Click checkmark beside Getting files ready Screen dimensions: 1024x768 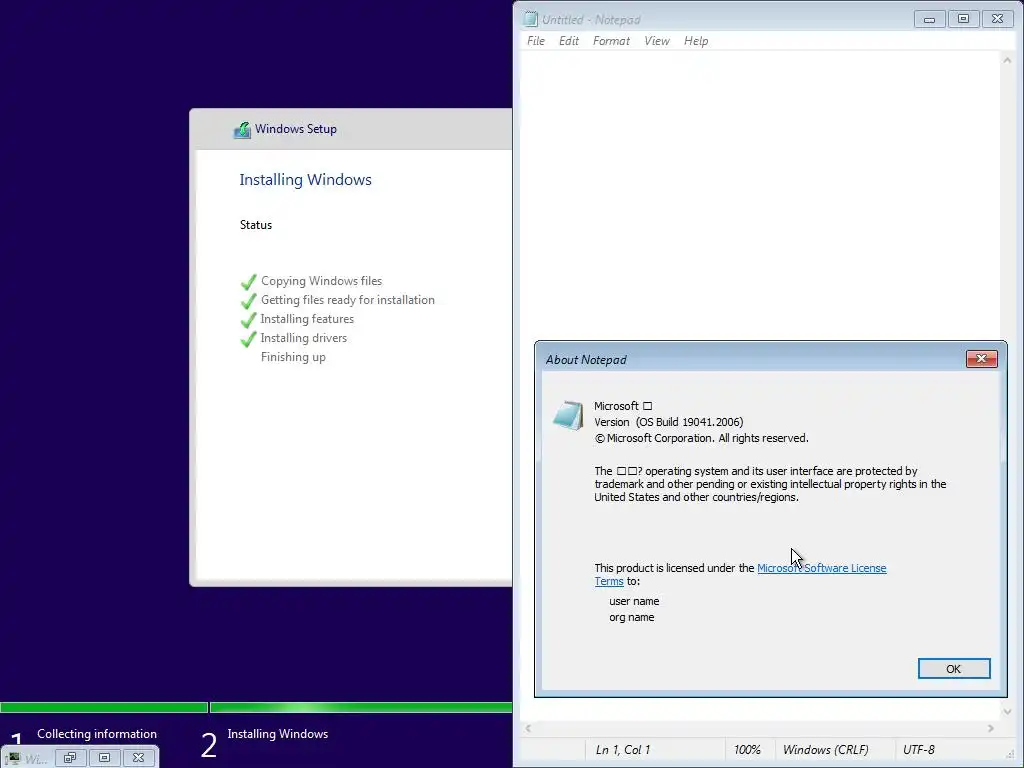point(248,300)
